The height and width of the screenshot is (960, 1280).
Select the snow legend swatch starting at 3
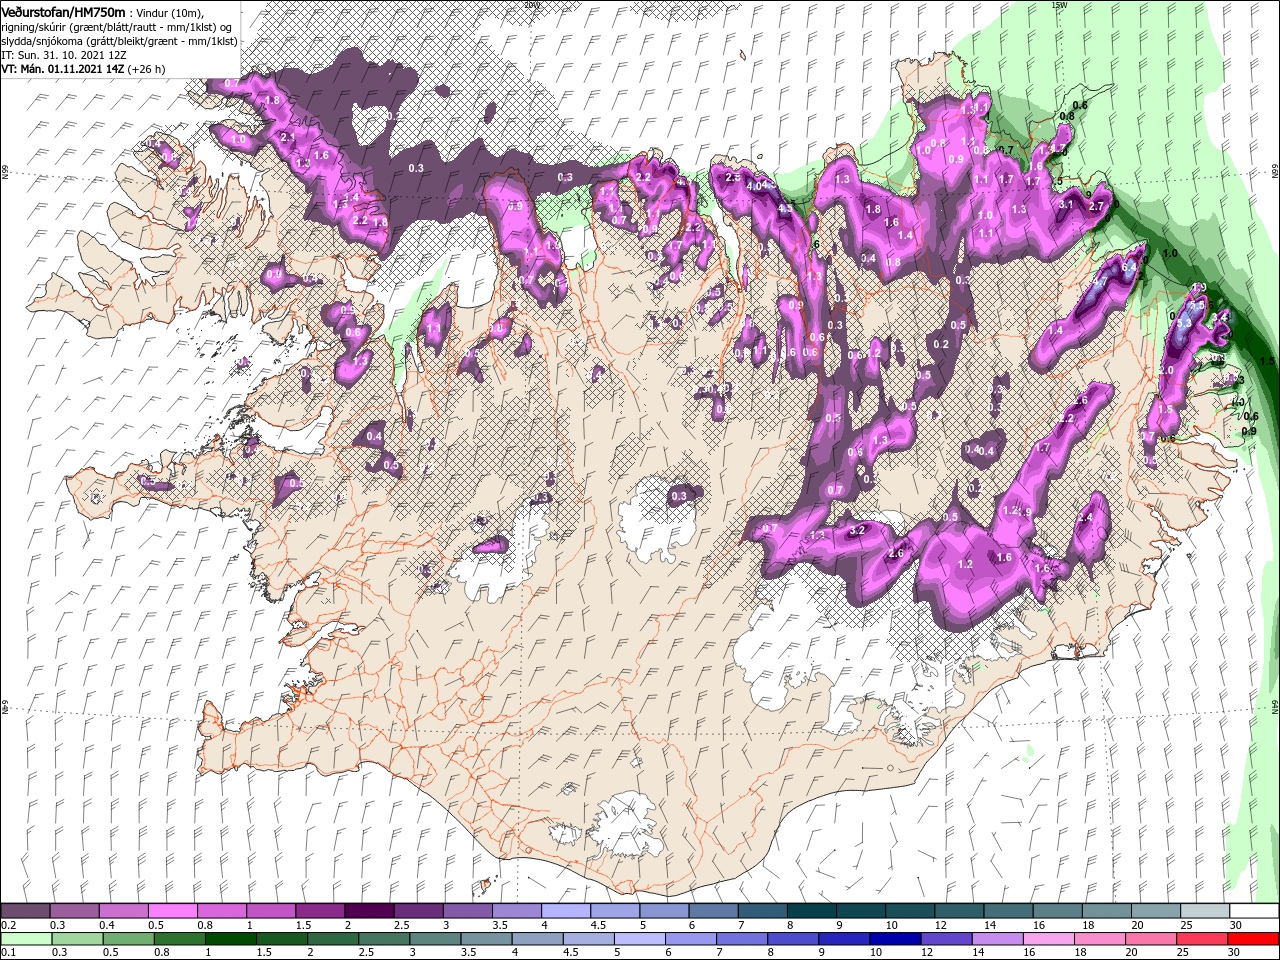[x=466, y=911]
